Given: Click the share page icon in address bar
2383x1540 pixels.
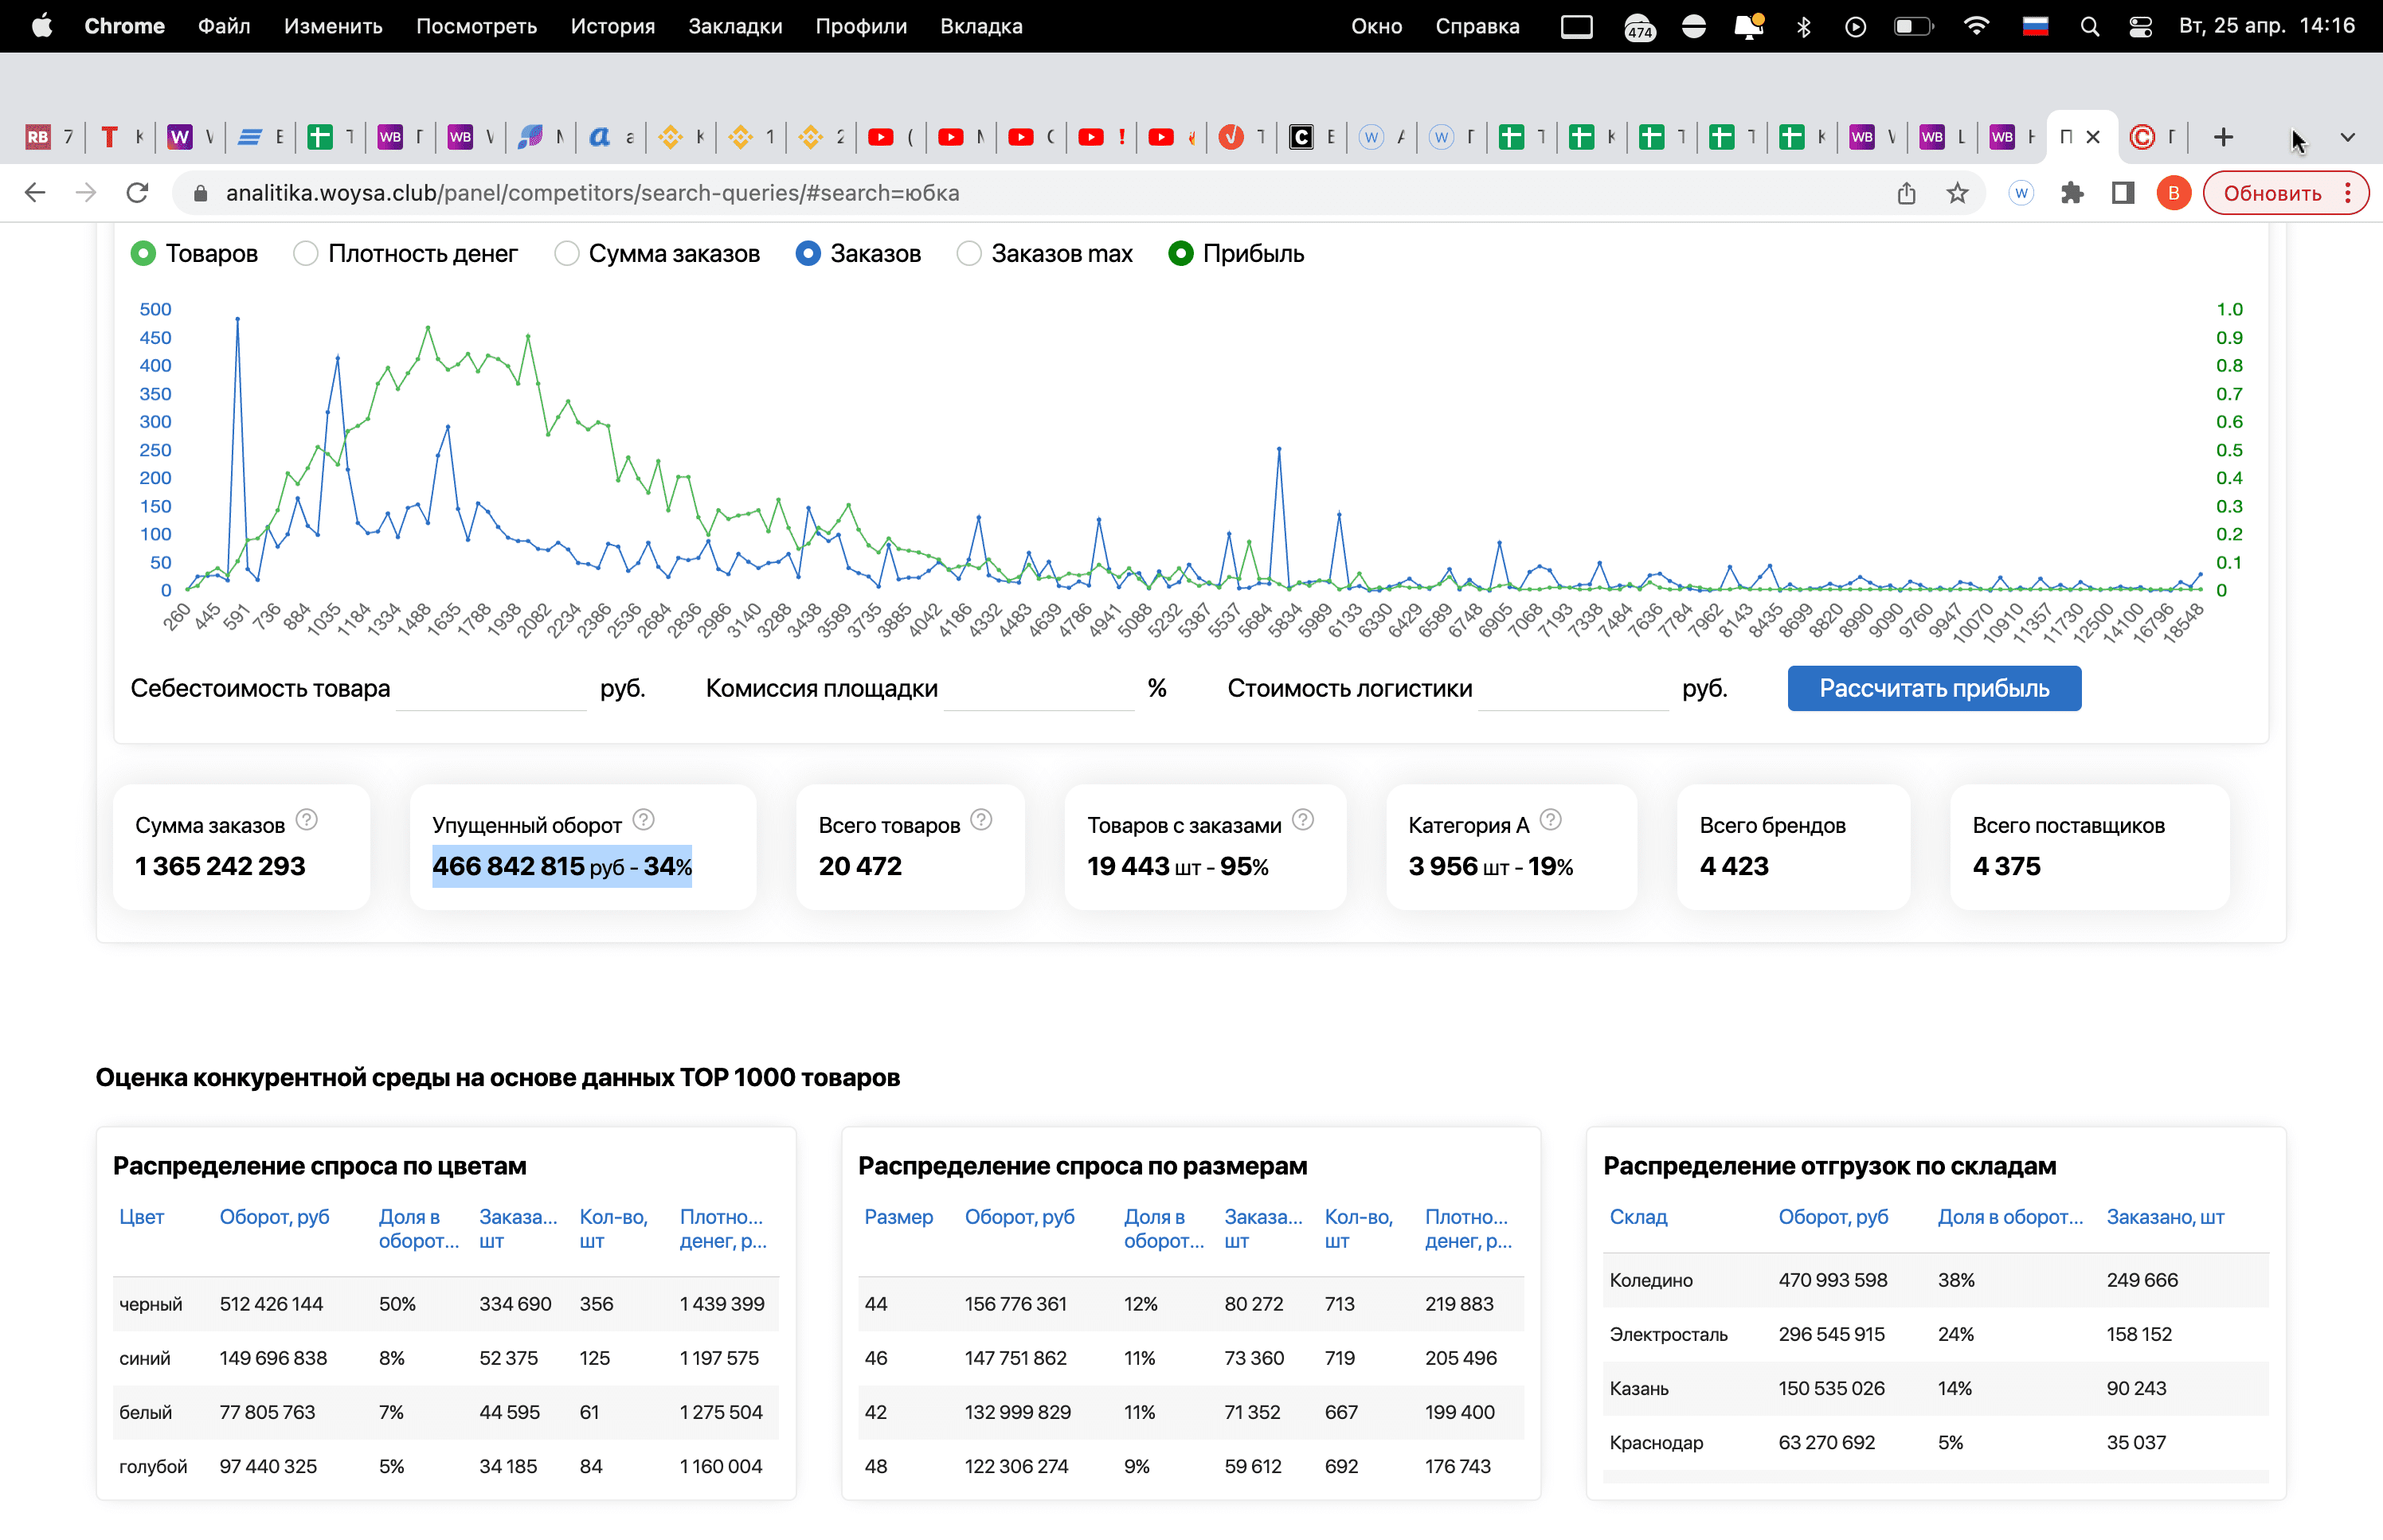Looking at the screenshot, I should coord(1906,193).
